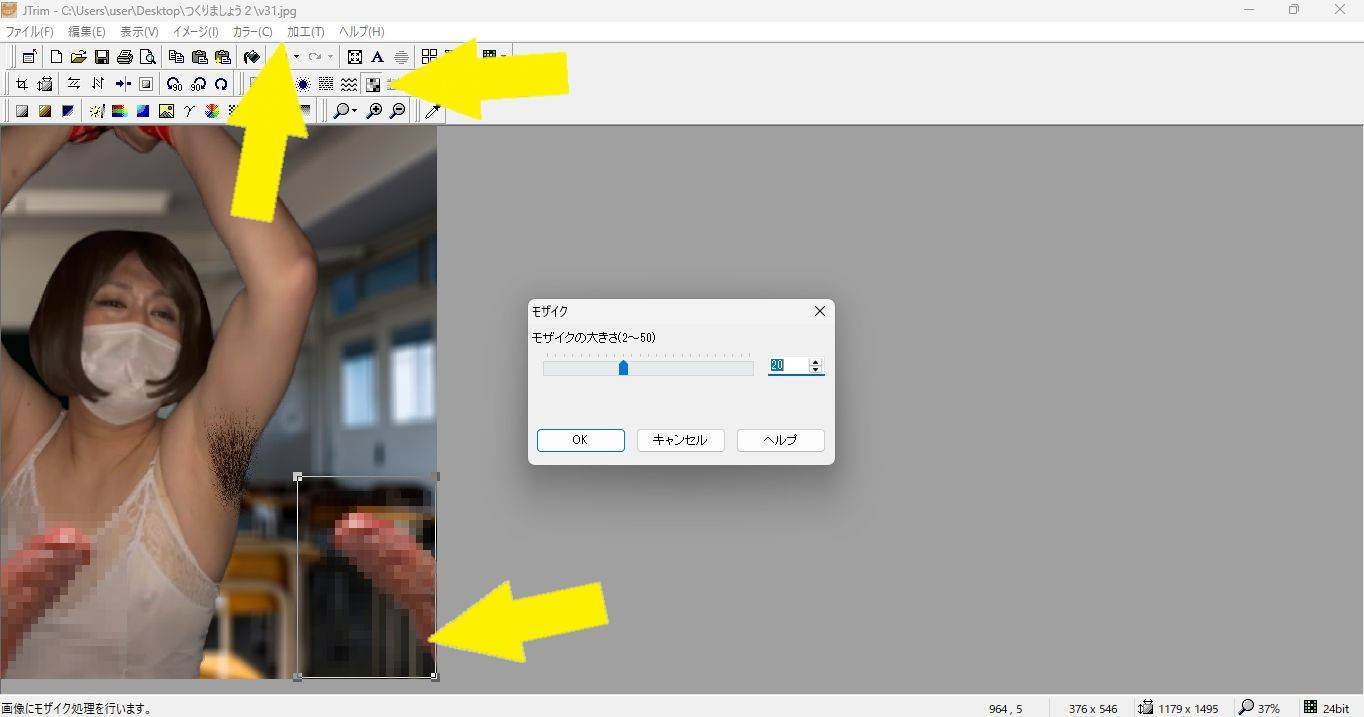Expand the redo history dropdown arrow
This screenshot has height=717, width=1364.
pos(330,57)
